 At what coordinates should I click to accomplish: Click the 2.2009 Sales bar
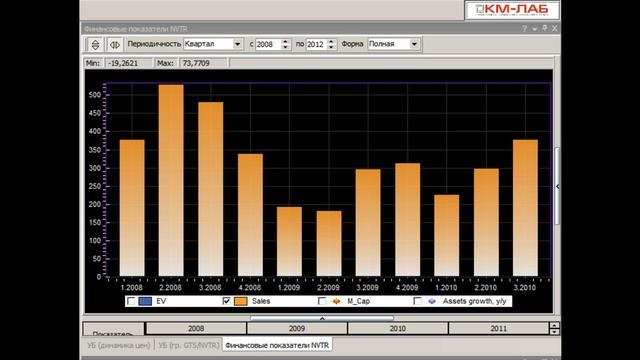point(329,243)
